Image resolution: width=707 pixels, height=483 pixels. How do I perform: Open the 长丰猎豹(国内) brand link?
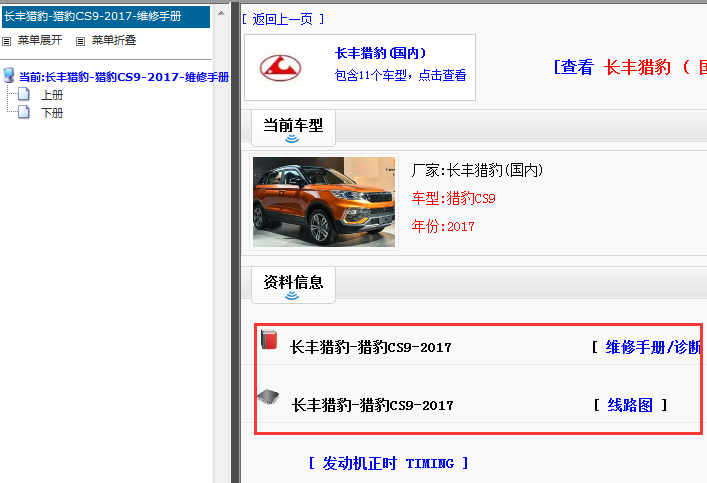381,53
